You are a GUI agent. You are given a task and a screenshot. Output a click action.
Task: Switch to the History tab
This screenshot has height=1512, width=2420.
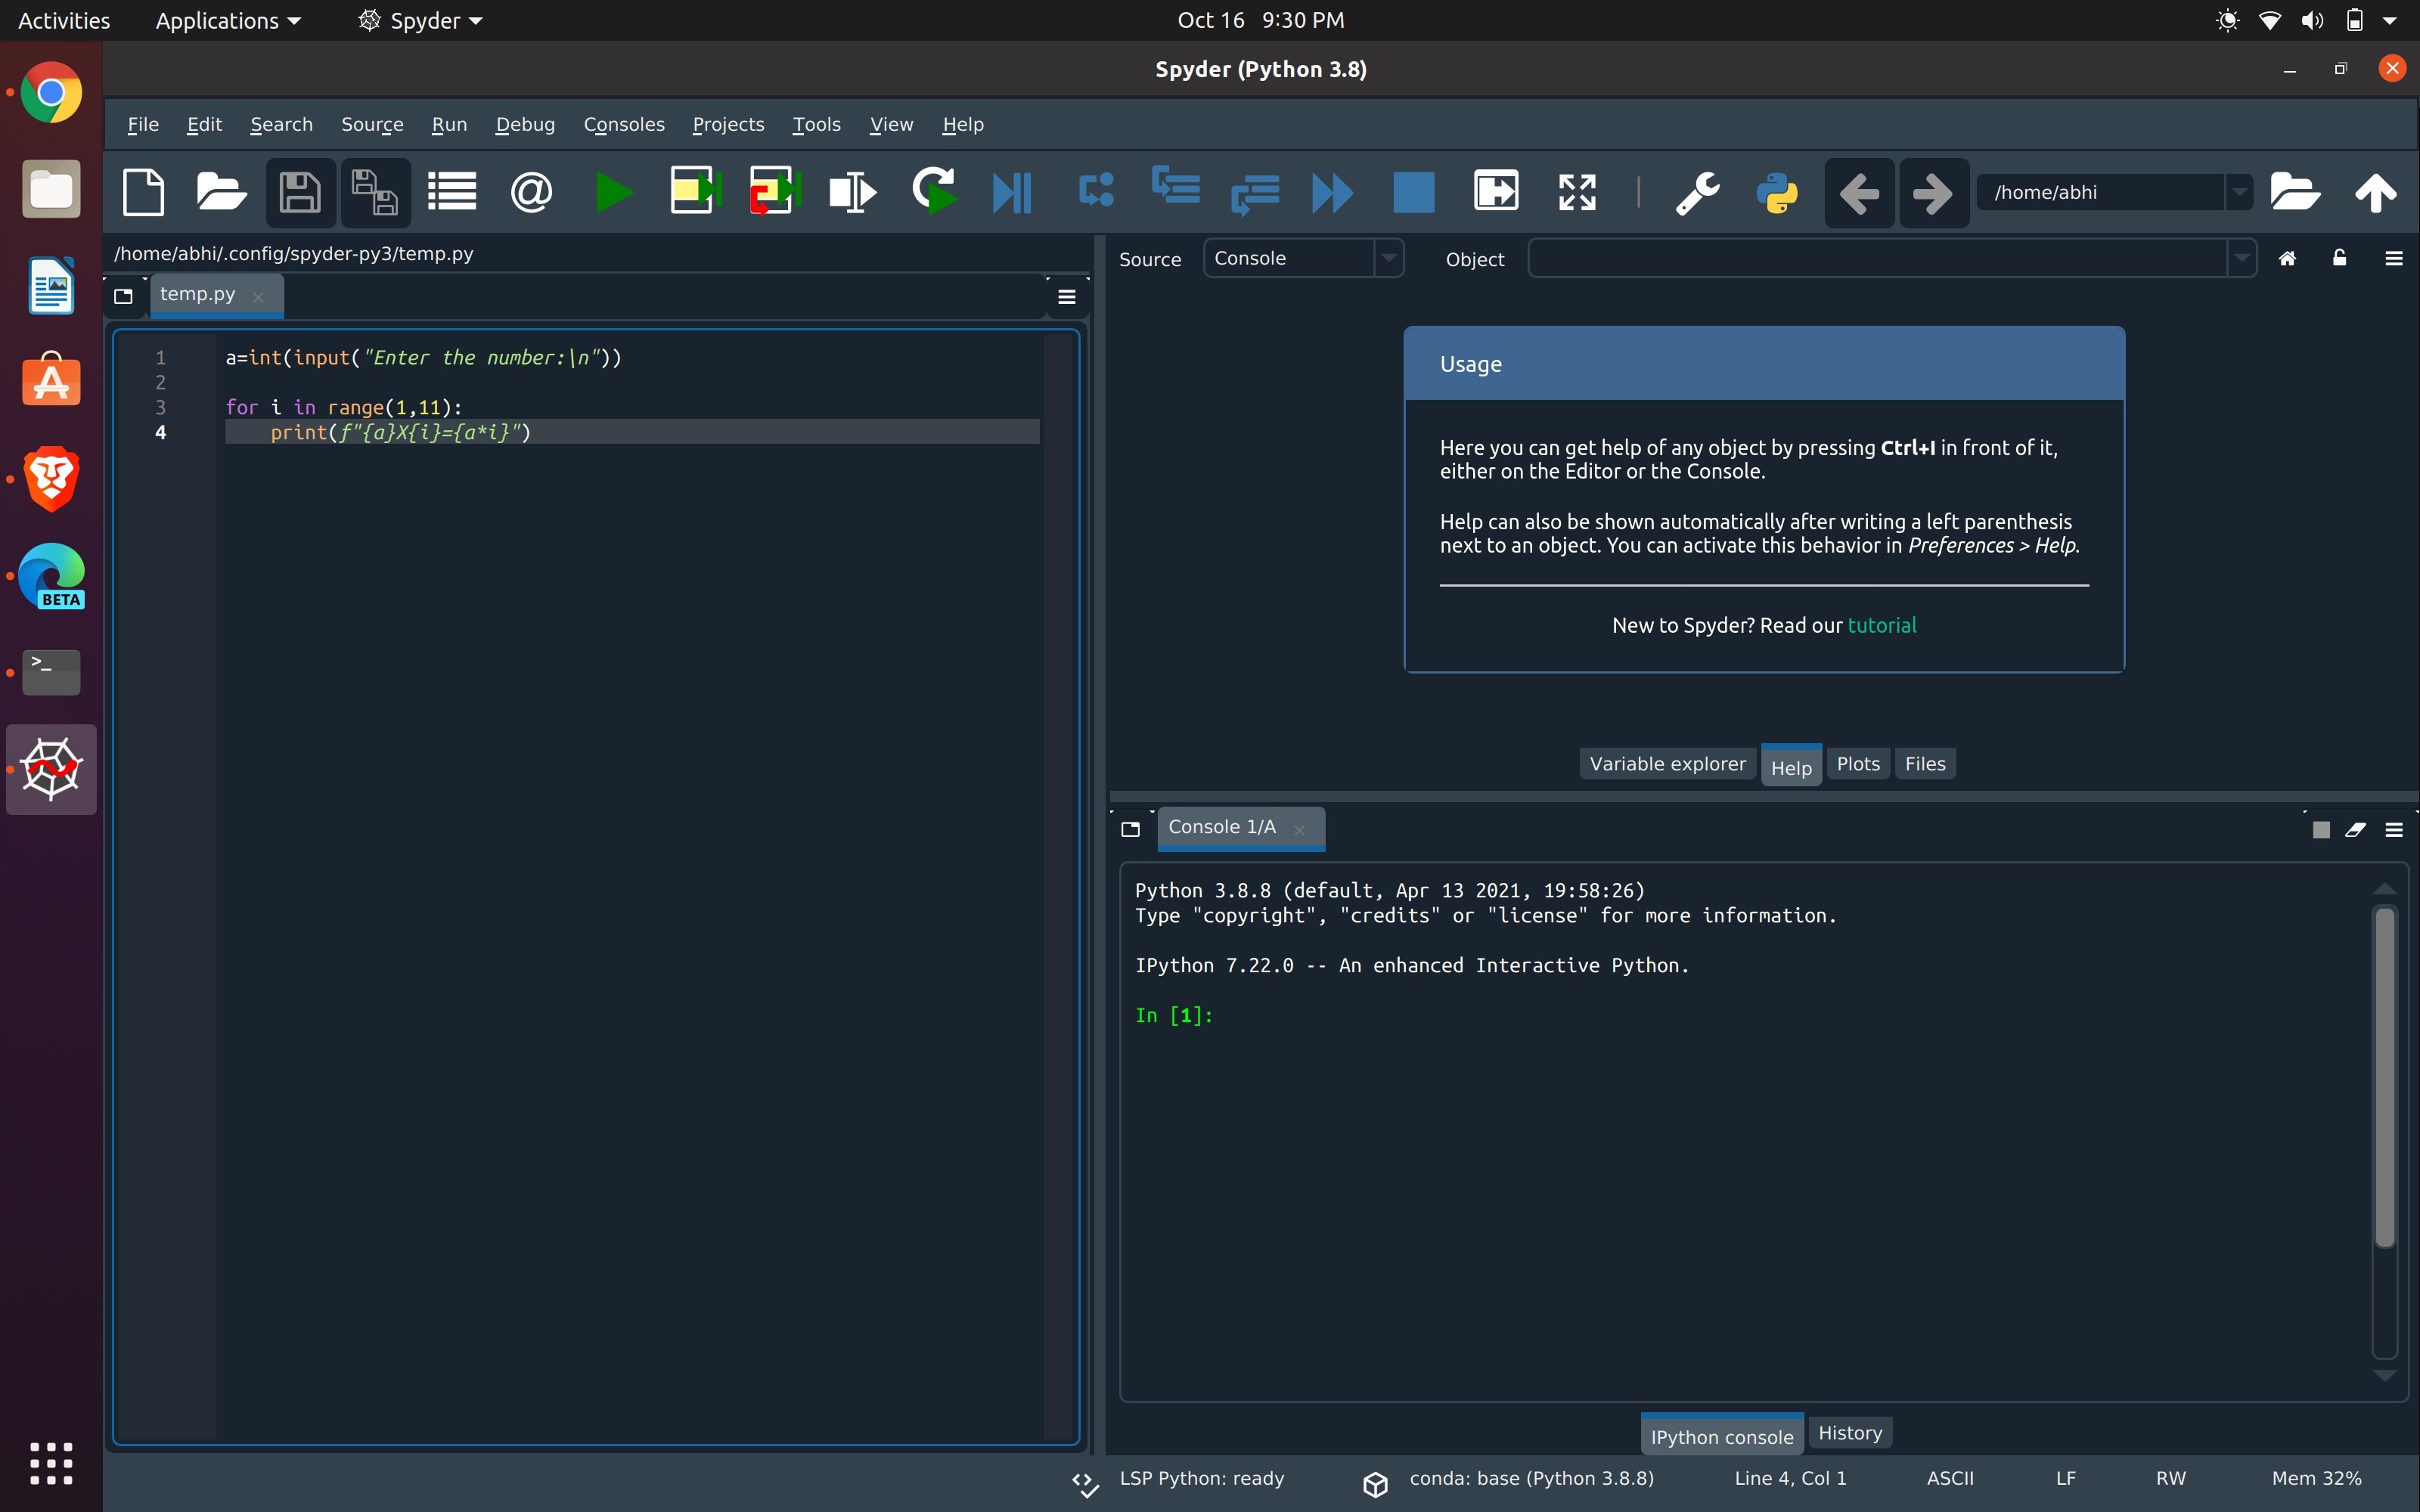point(1849,1433)
